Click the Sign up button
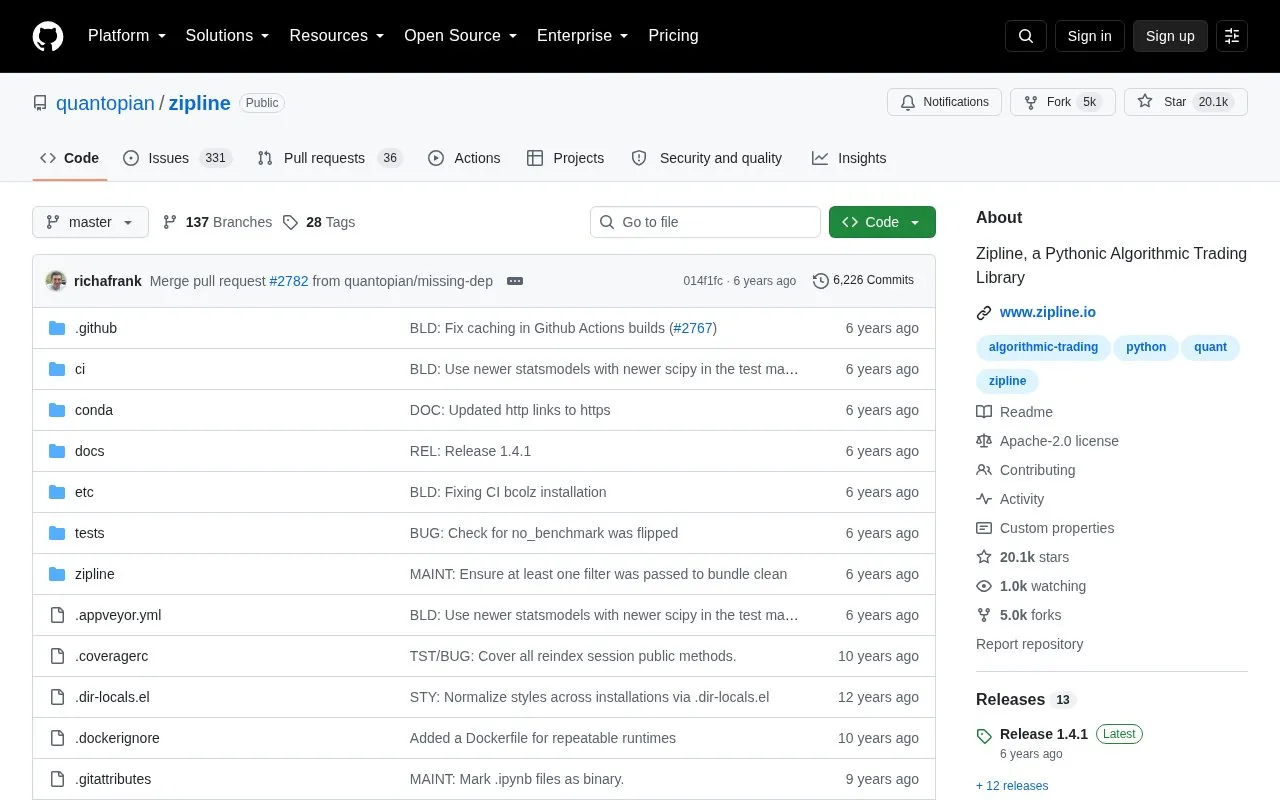The image size is (1280, 800). (x=1170, y=36)
